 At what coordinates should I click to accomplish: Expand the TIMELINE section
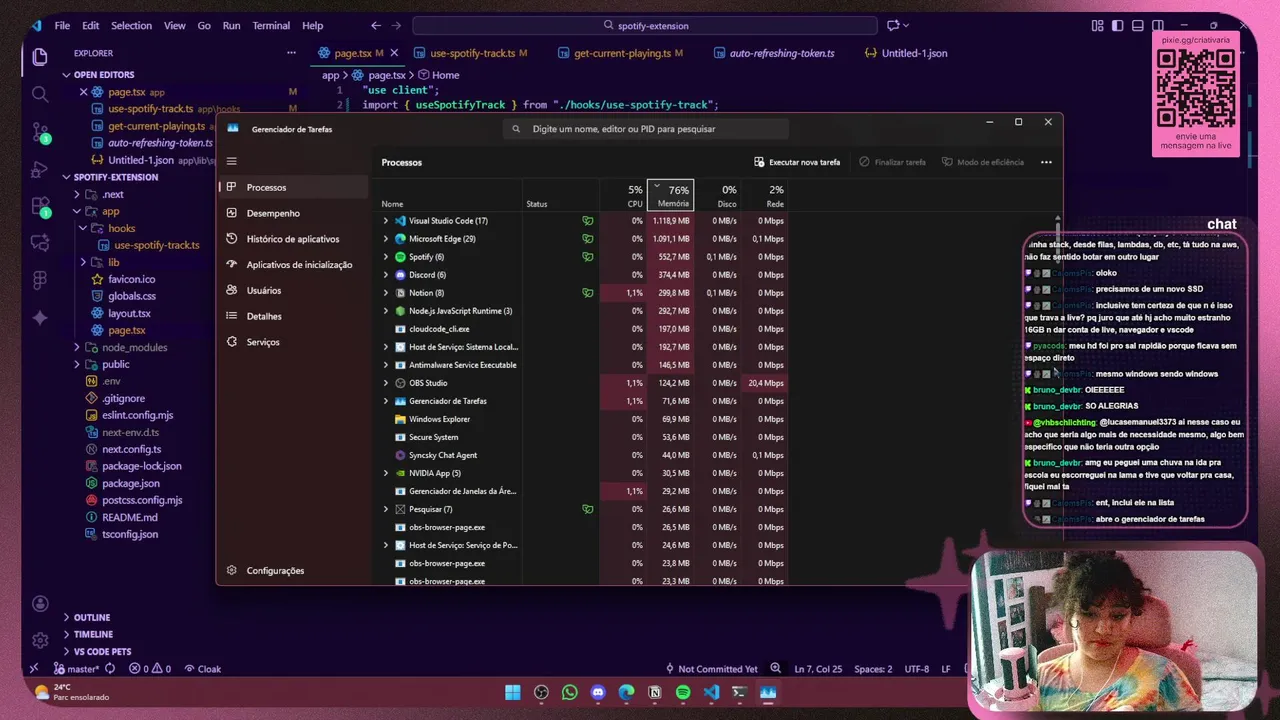66,634
